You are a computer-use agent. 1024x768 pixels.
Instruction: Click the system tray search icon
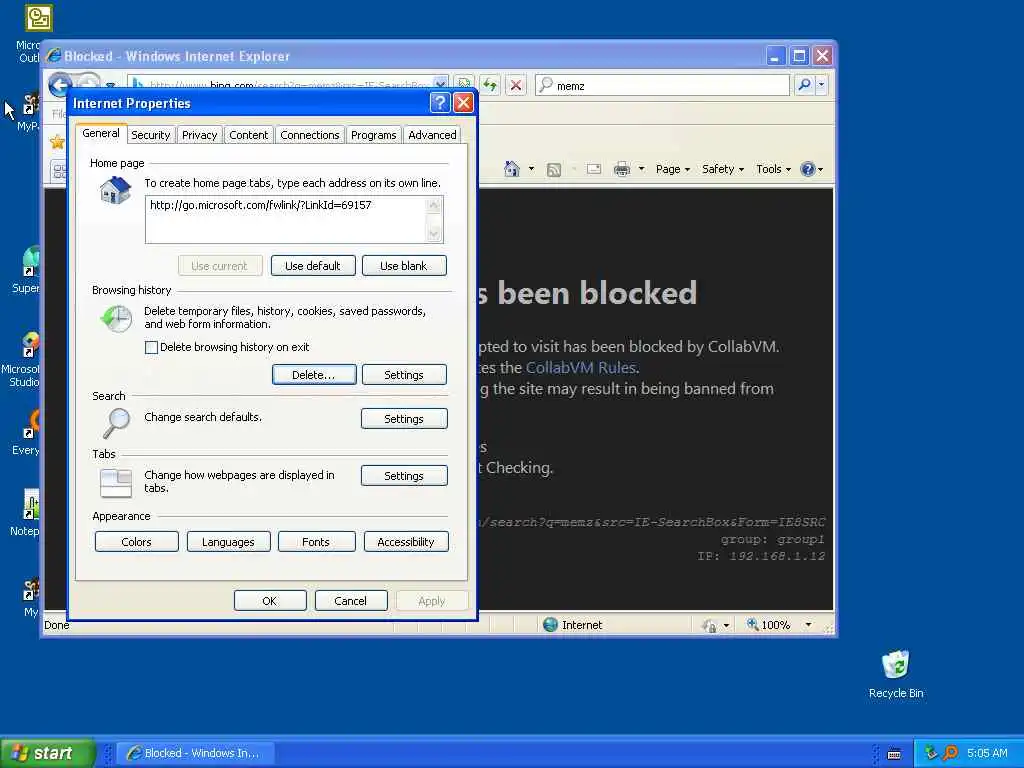950,753
